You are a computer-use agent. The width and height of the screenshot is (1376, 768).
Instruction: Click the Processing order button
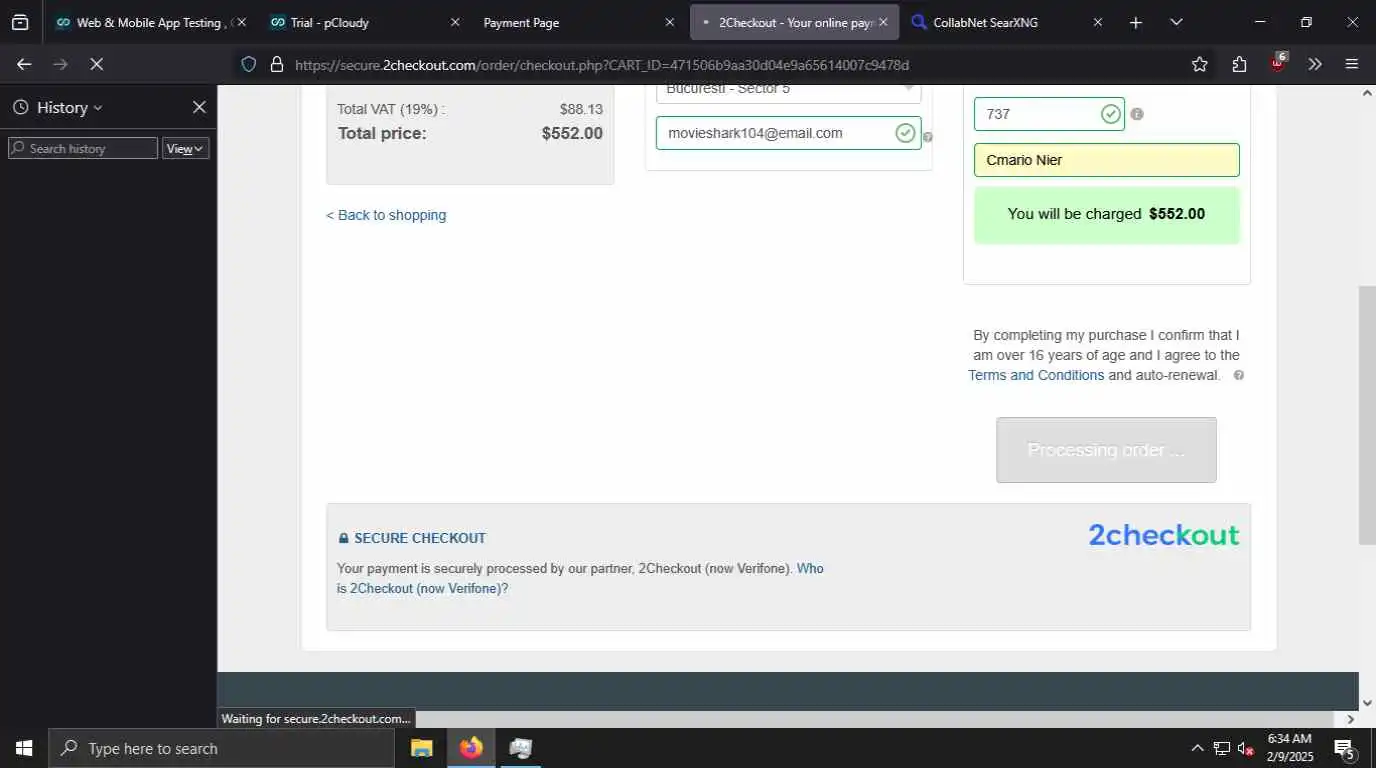[x=1106, y=450]
